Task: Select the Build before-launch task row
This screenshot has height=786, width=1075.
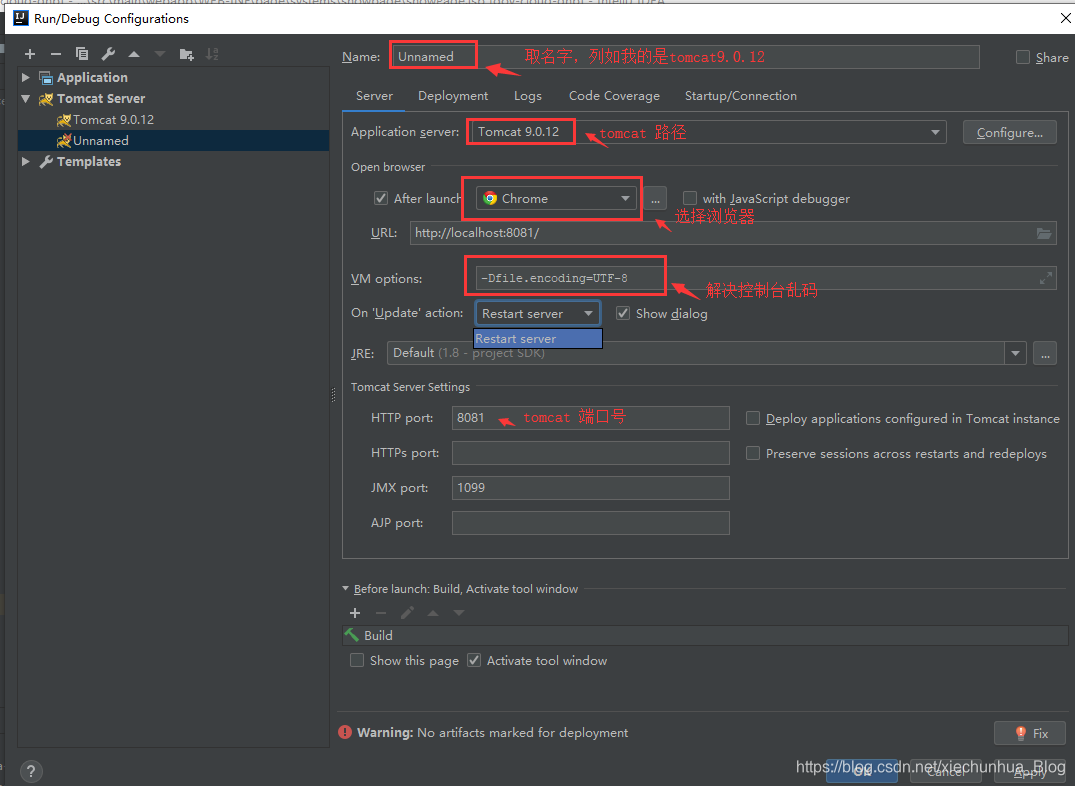Action: click(x=705, y=635)
